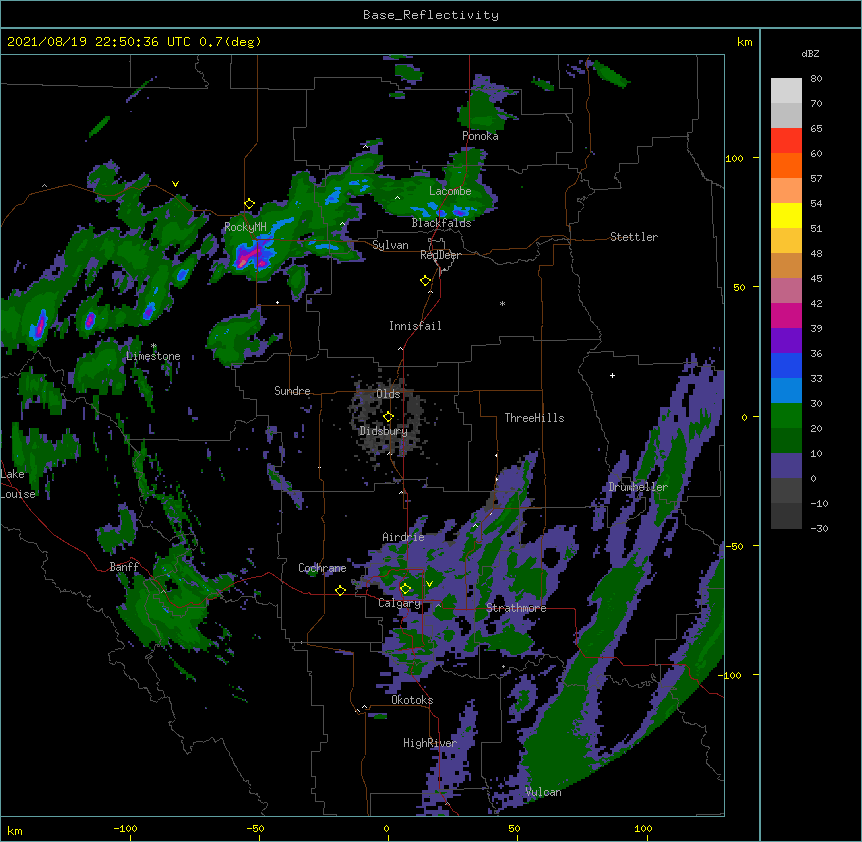This screenshot has width=862, height=842.
Task: Click the Sundre city label
Action: point(292,391)
